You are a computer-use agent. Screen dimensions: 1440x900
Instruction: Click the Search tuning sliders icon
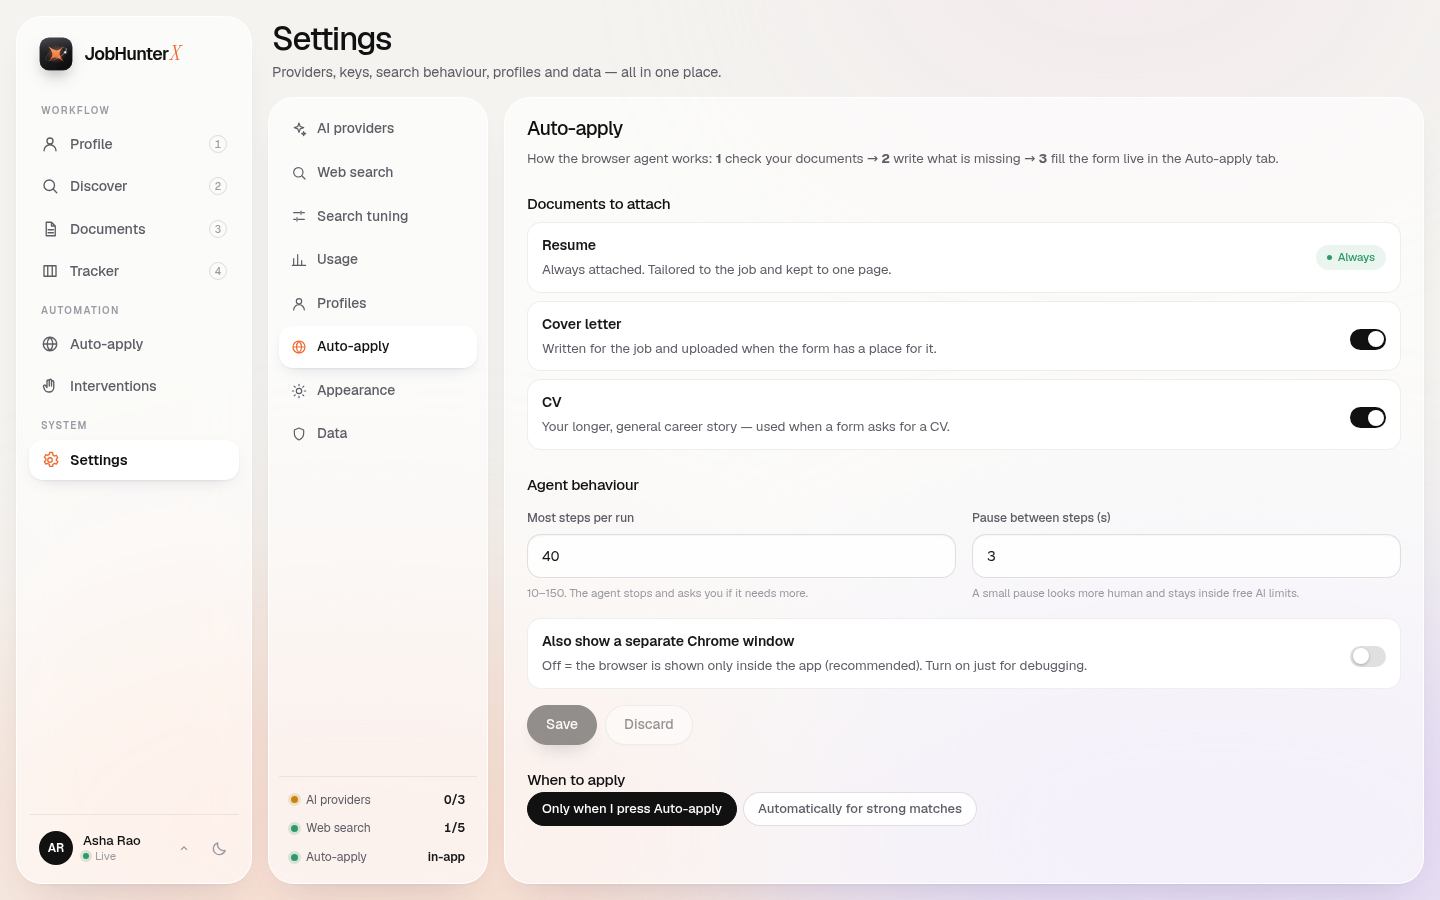299,216
